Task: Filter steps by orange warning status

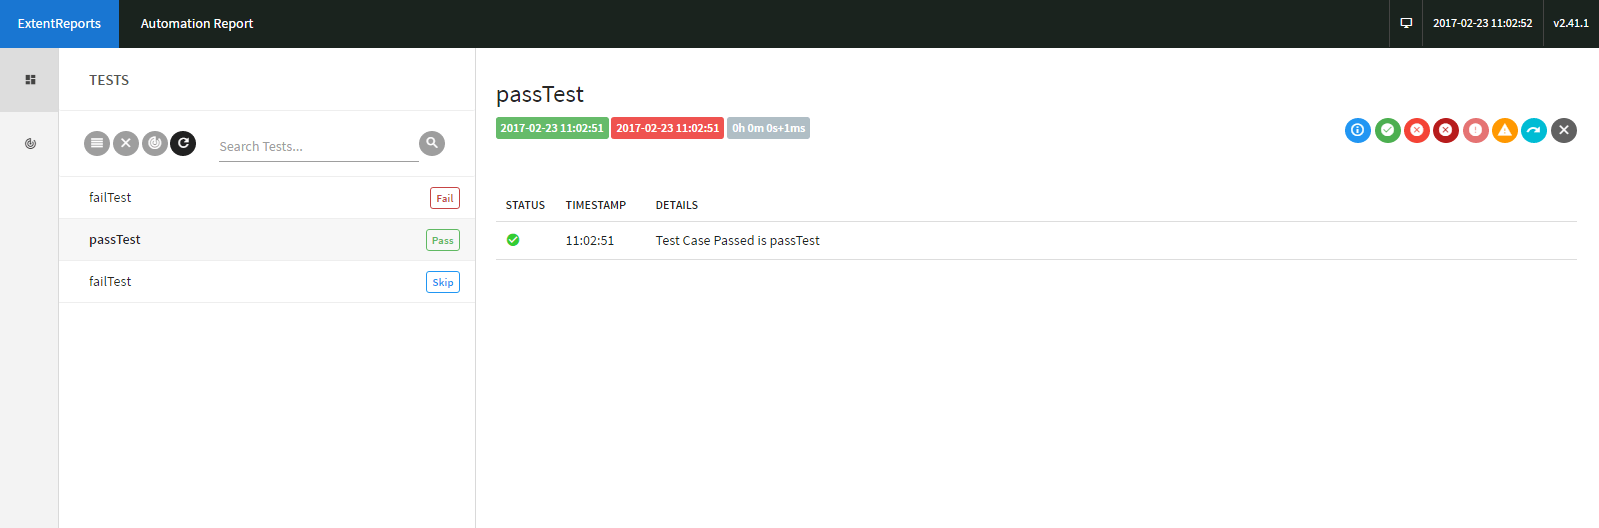Action: [x=1505, y=130]
